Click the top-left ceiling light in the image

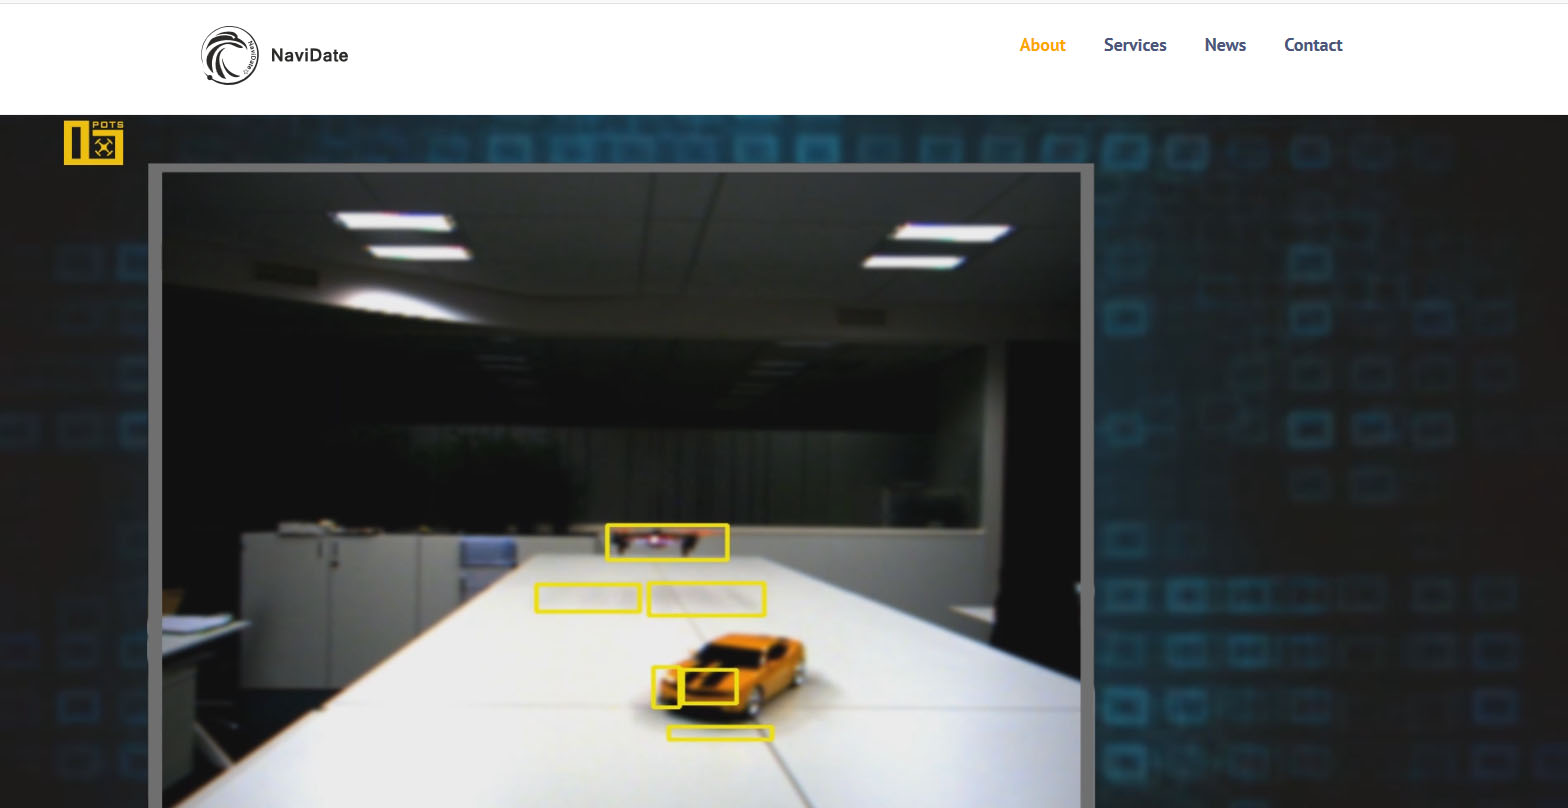393,220
